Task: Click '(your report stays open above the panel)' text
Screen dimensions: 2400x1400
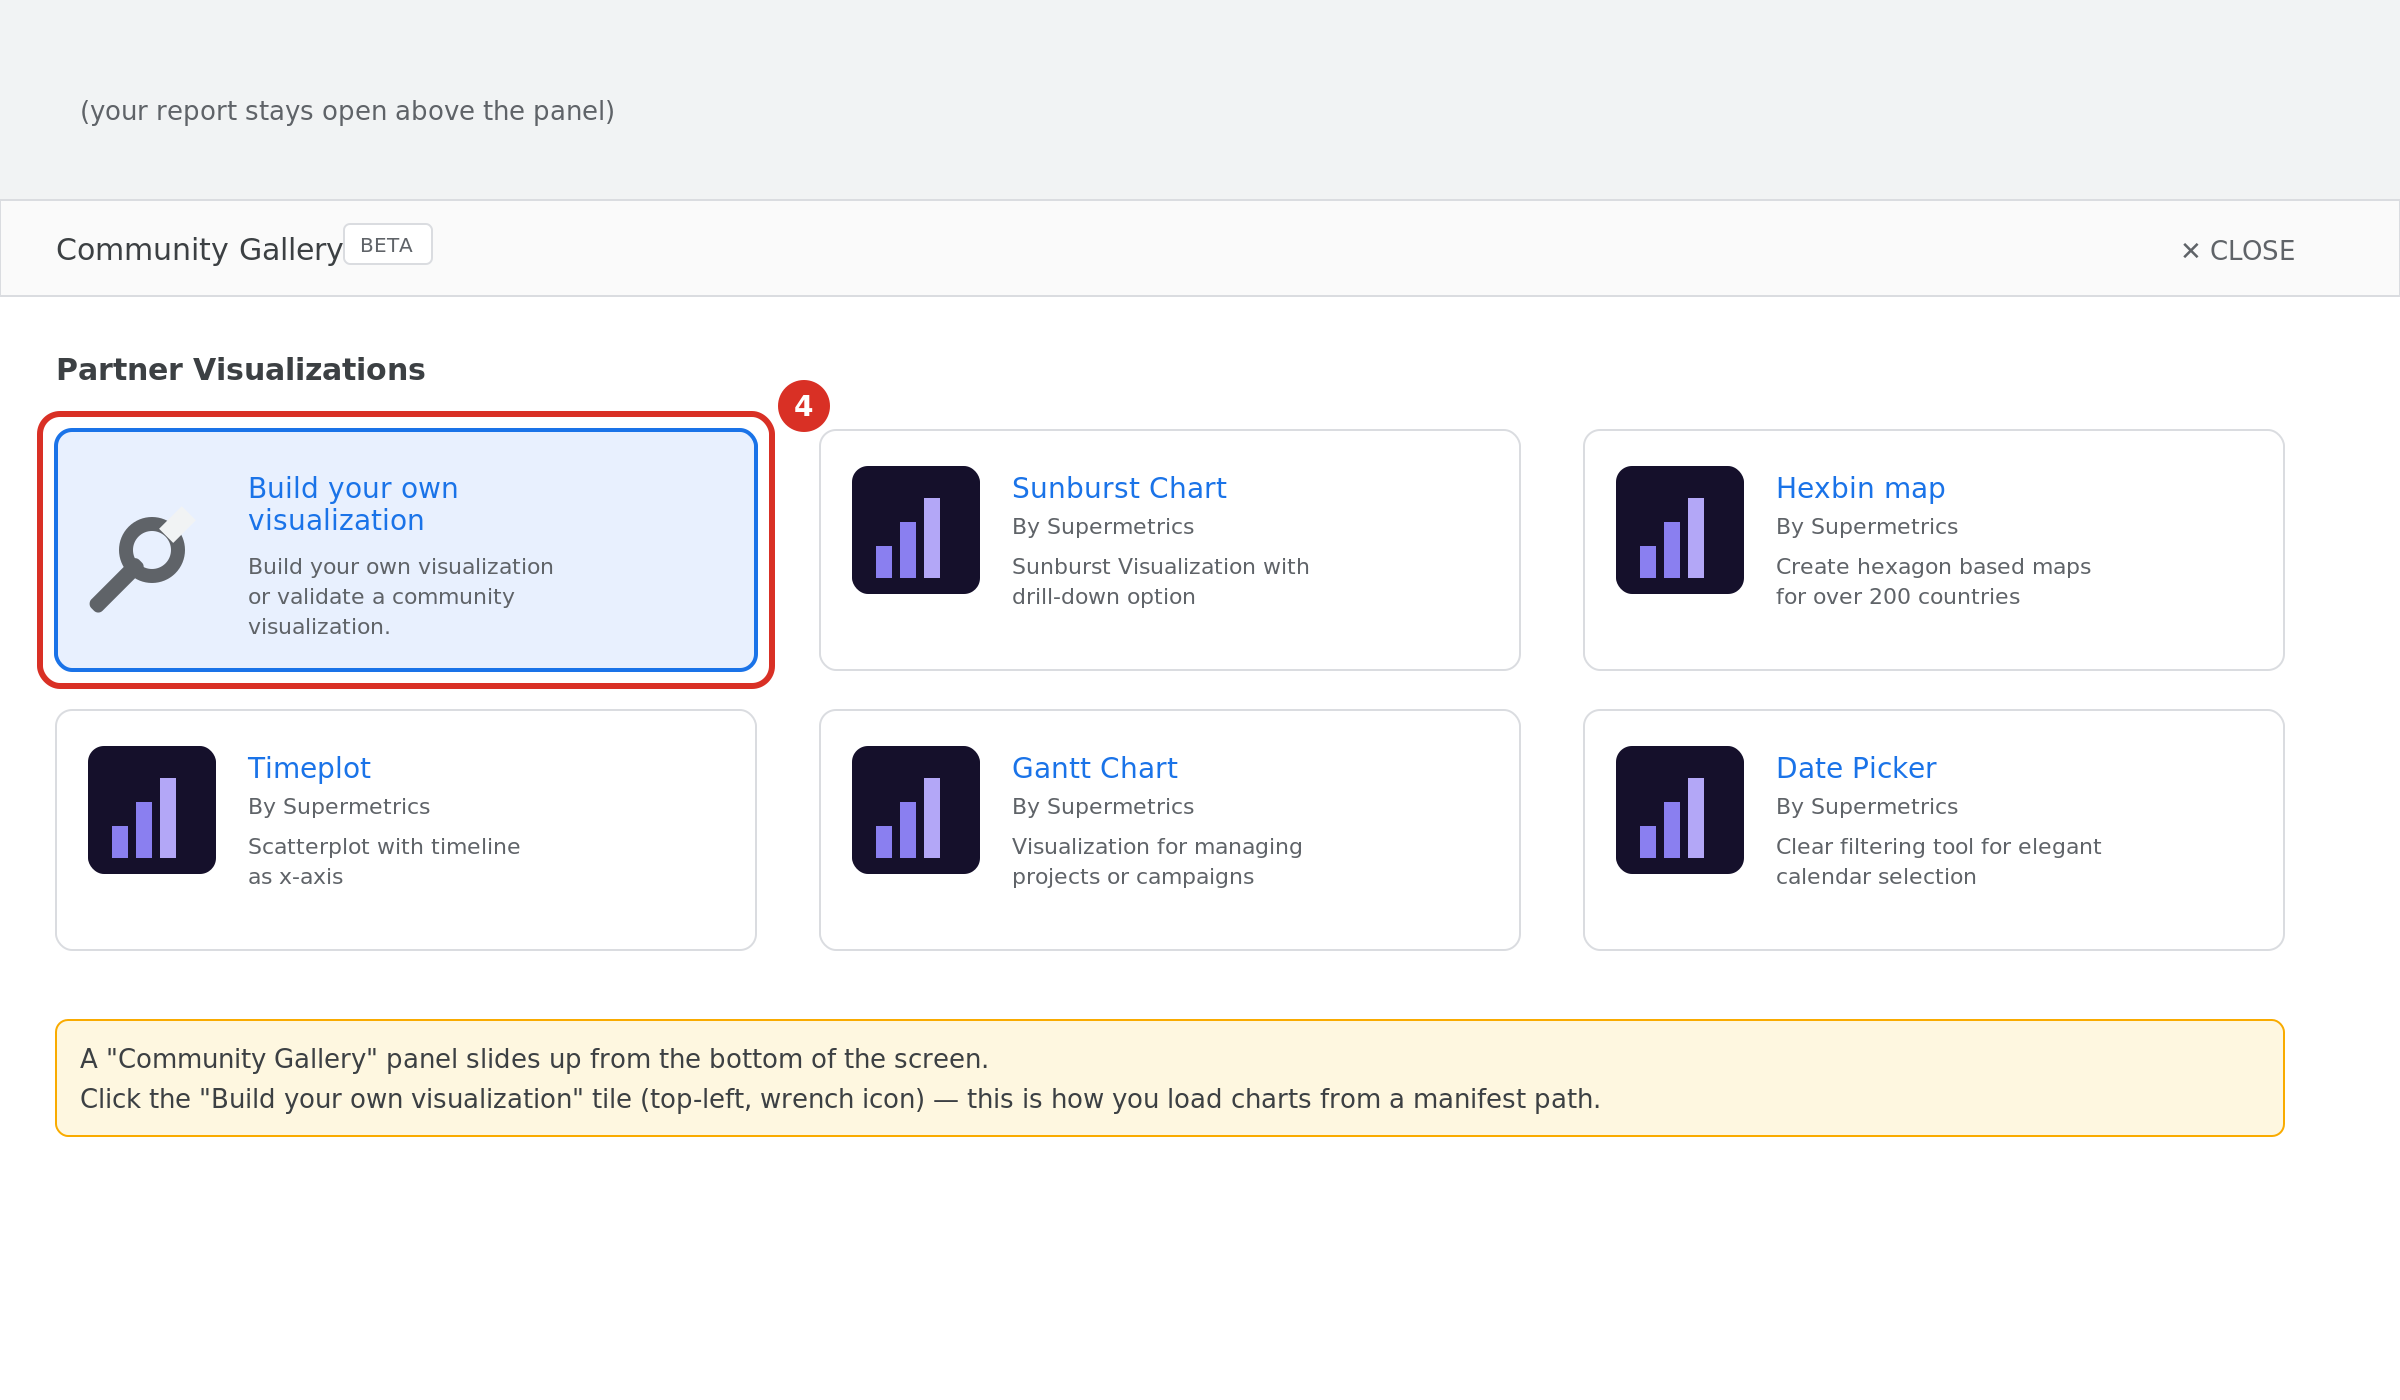Action: pos(347,111)
